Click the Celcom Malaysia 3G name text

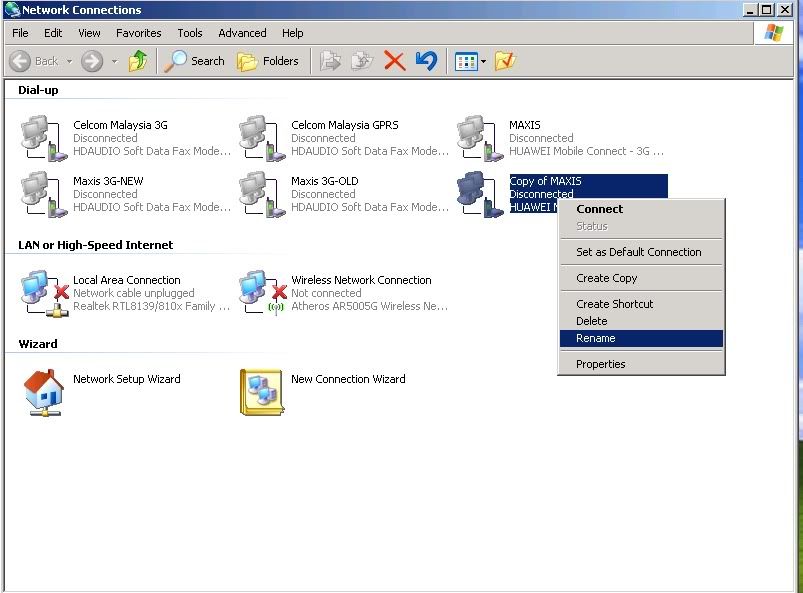pyautogui.click(x=120, y=125)
